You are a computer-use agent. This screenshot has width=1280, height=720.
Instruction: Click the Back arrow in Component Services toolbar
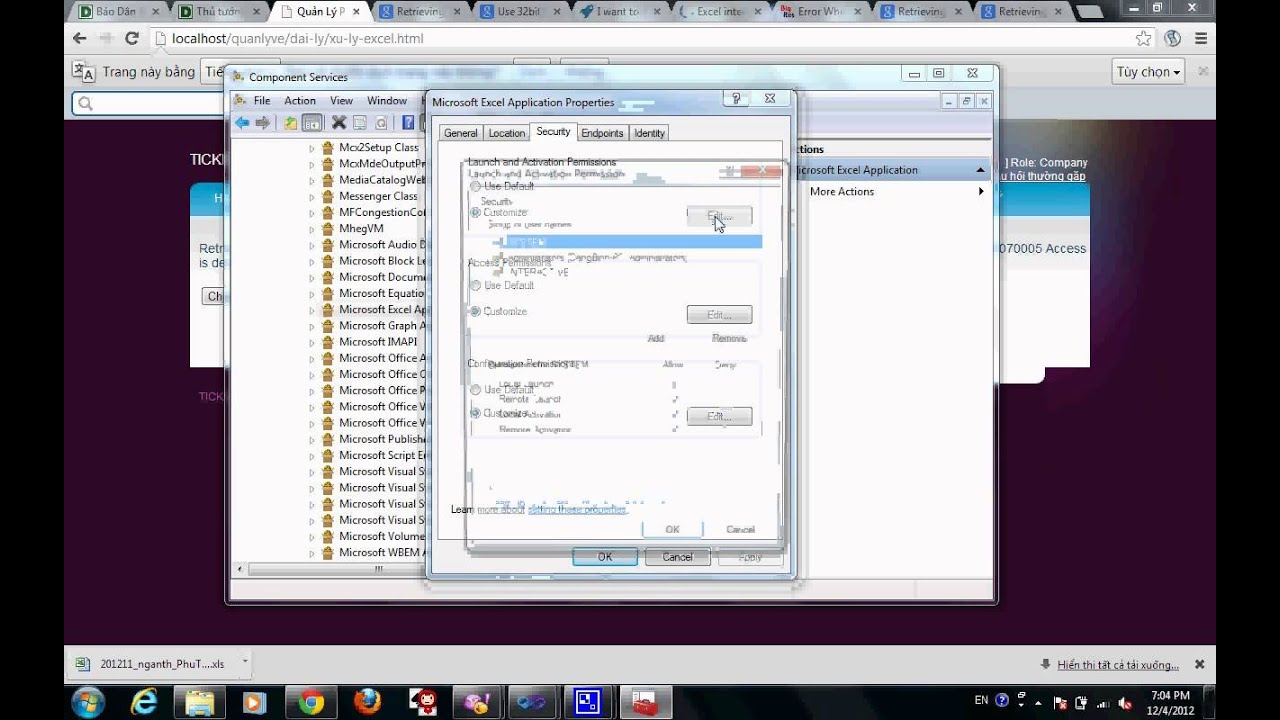pyautogui.click(x=242, y=123)
